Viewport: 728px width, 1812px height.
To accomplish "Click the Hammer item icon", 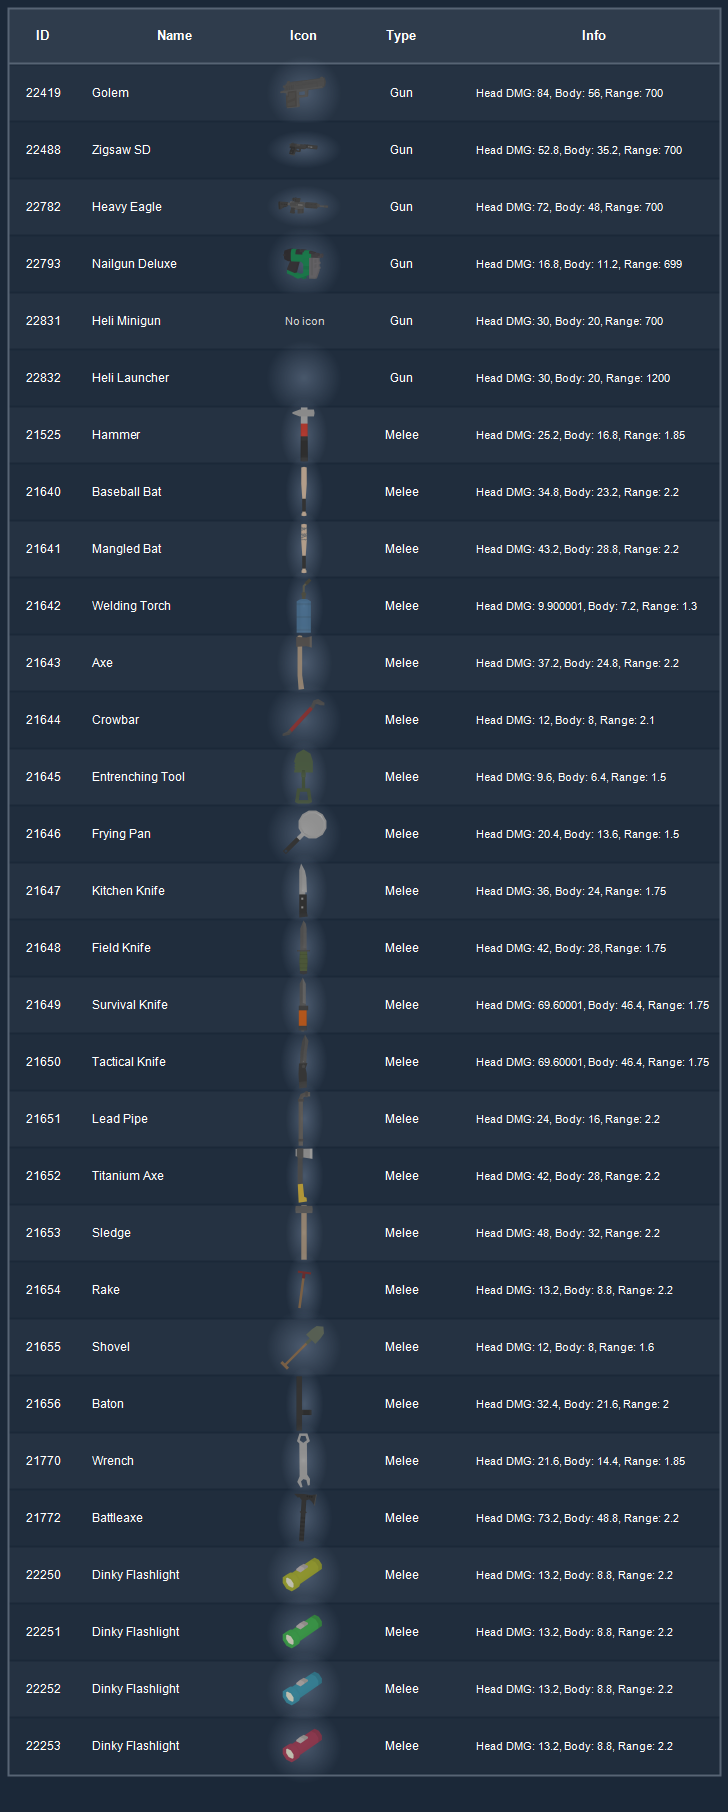I will click(x=303, y=435).
